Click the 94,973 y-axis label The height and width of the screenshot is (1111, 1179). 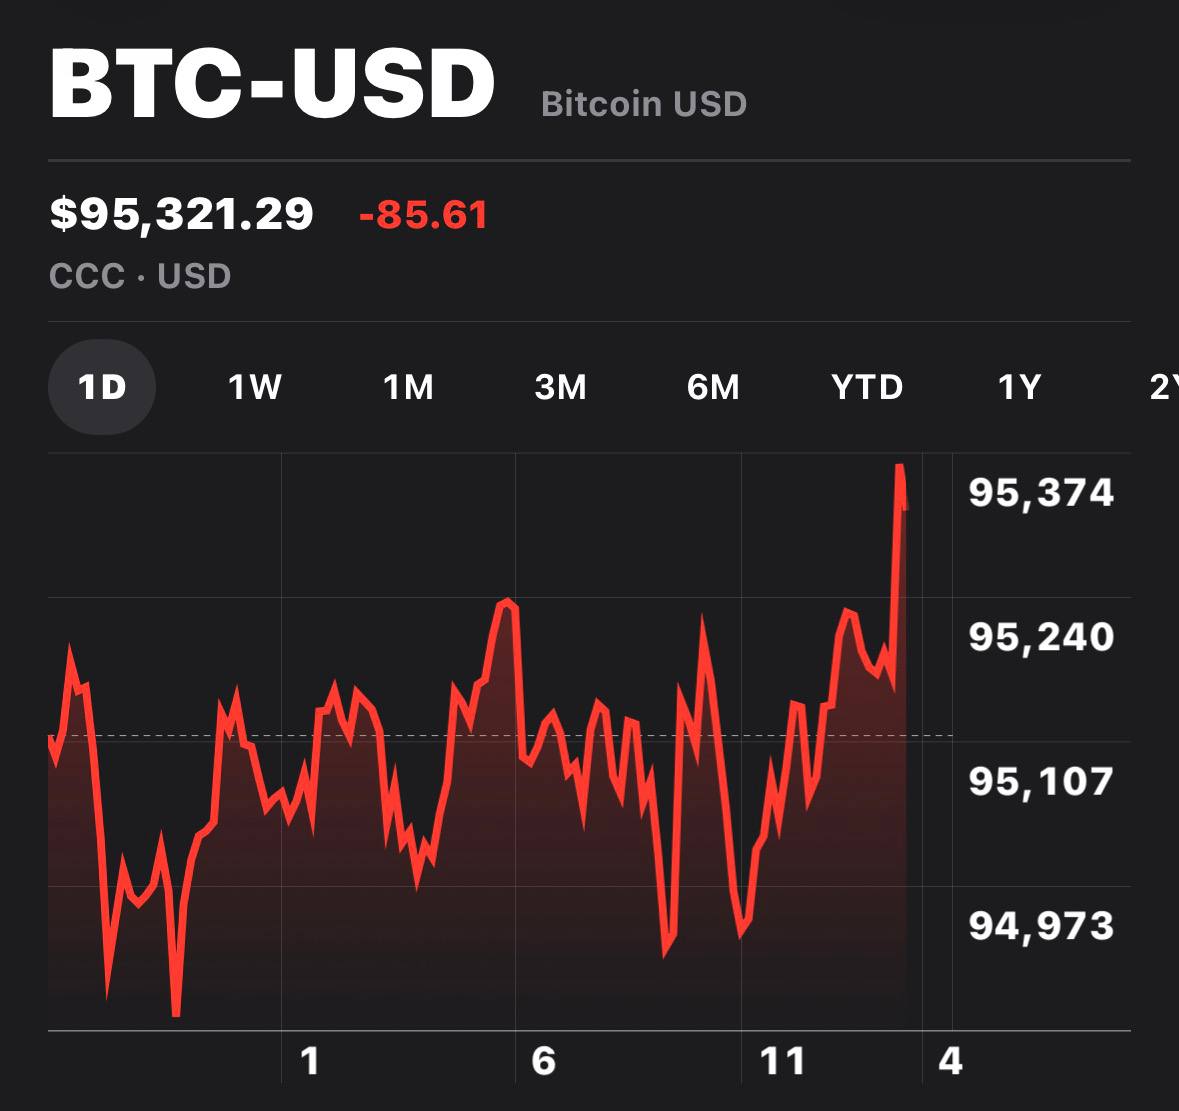[x=1041, y=925]
